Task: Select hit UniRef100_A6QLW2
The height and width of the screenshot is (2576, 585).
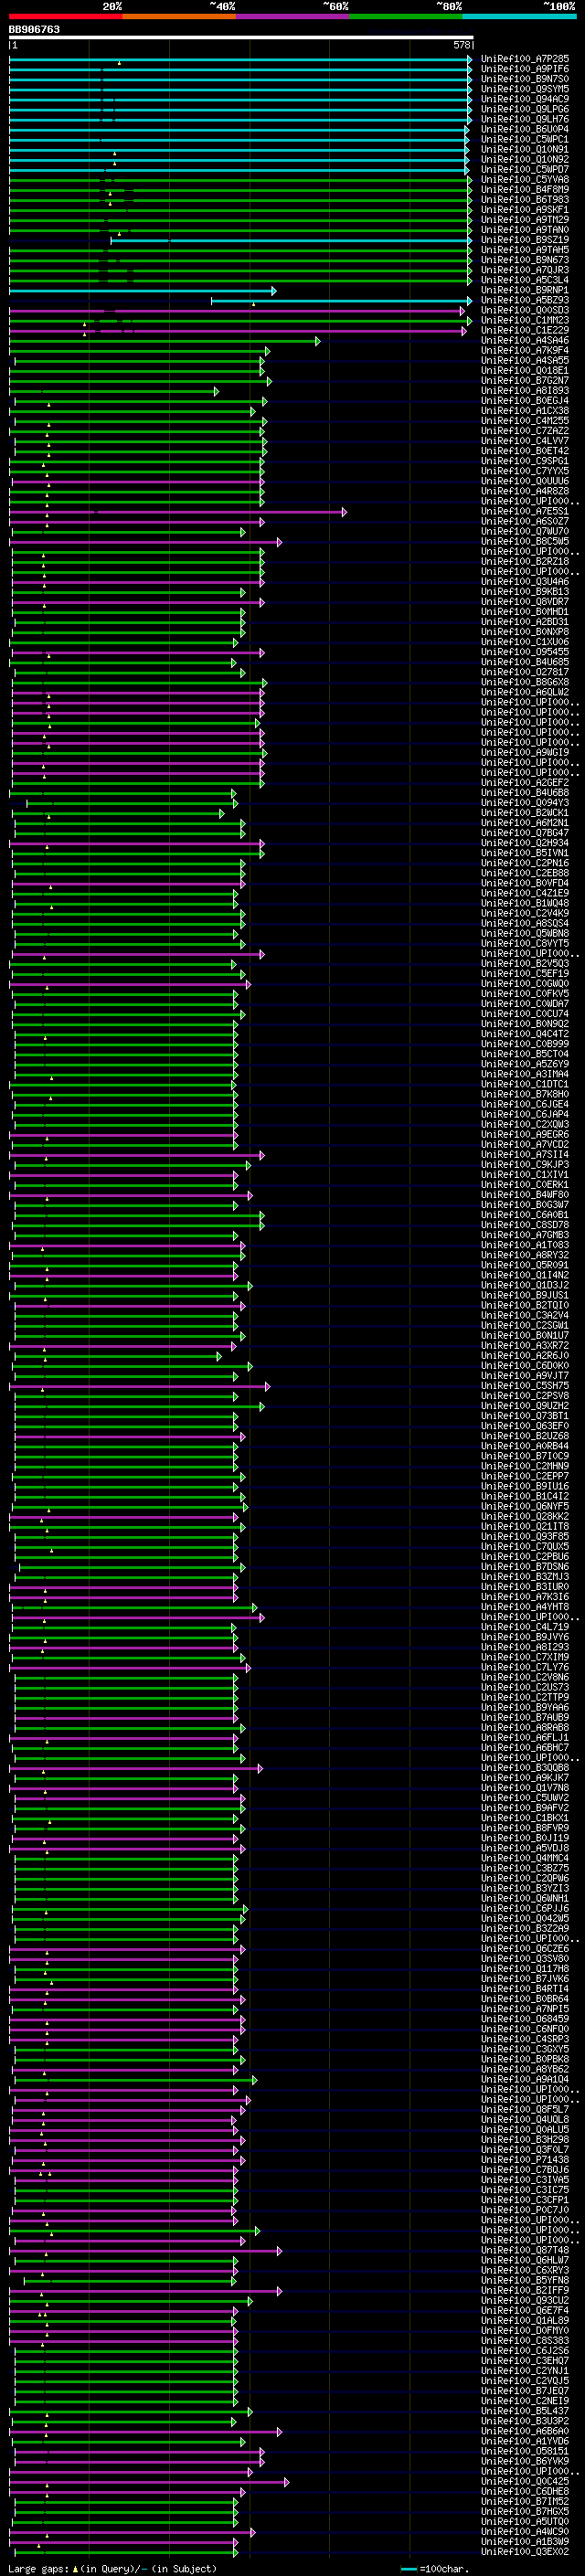Action: (525, 692)
